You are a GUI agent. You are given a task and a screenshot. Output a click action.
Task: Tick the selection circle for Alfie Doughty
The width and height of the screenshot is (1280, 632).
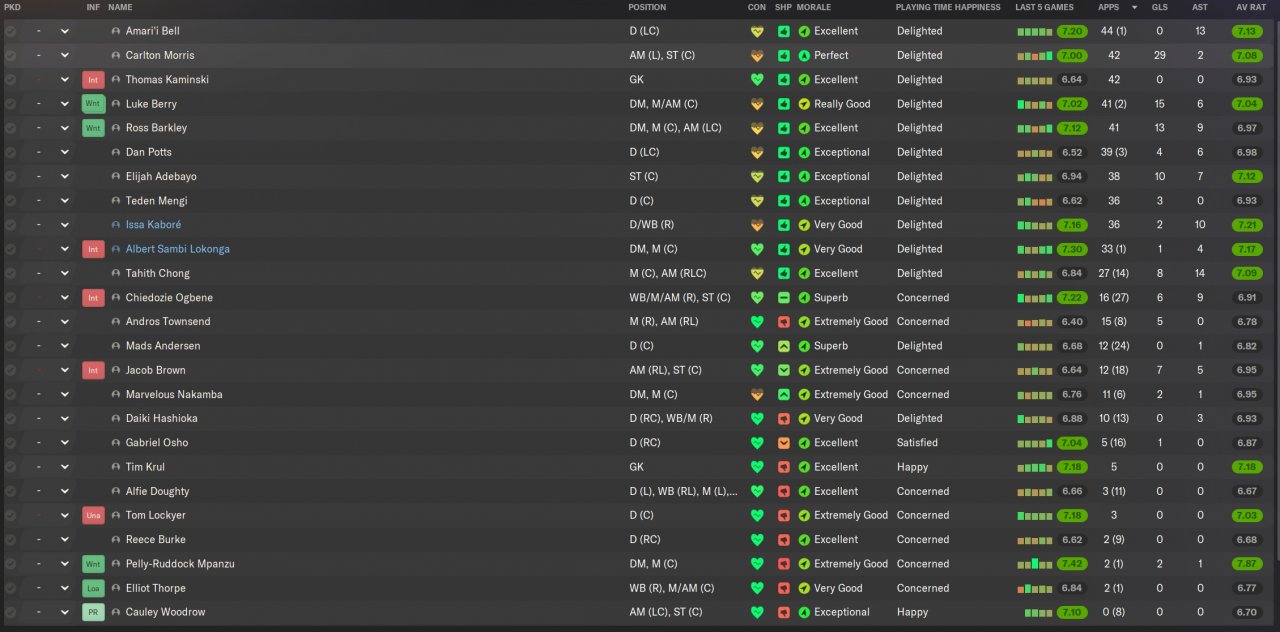click(10, 491)
